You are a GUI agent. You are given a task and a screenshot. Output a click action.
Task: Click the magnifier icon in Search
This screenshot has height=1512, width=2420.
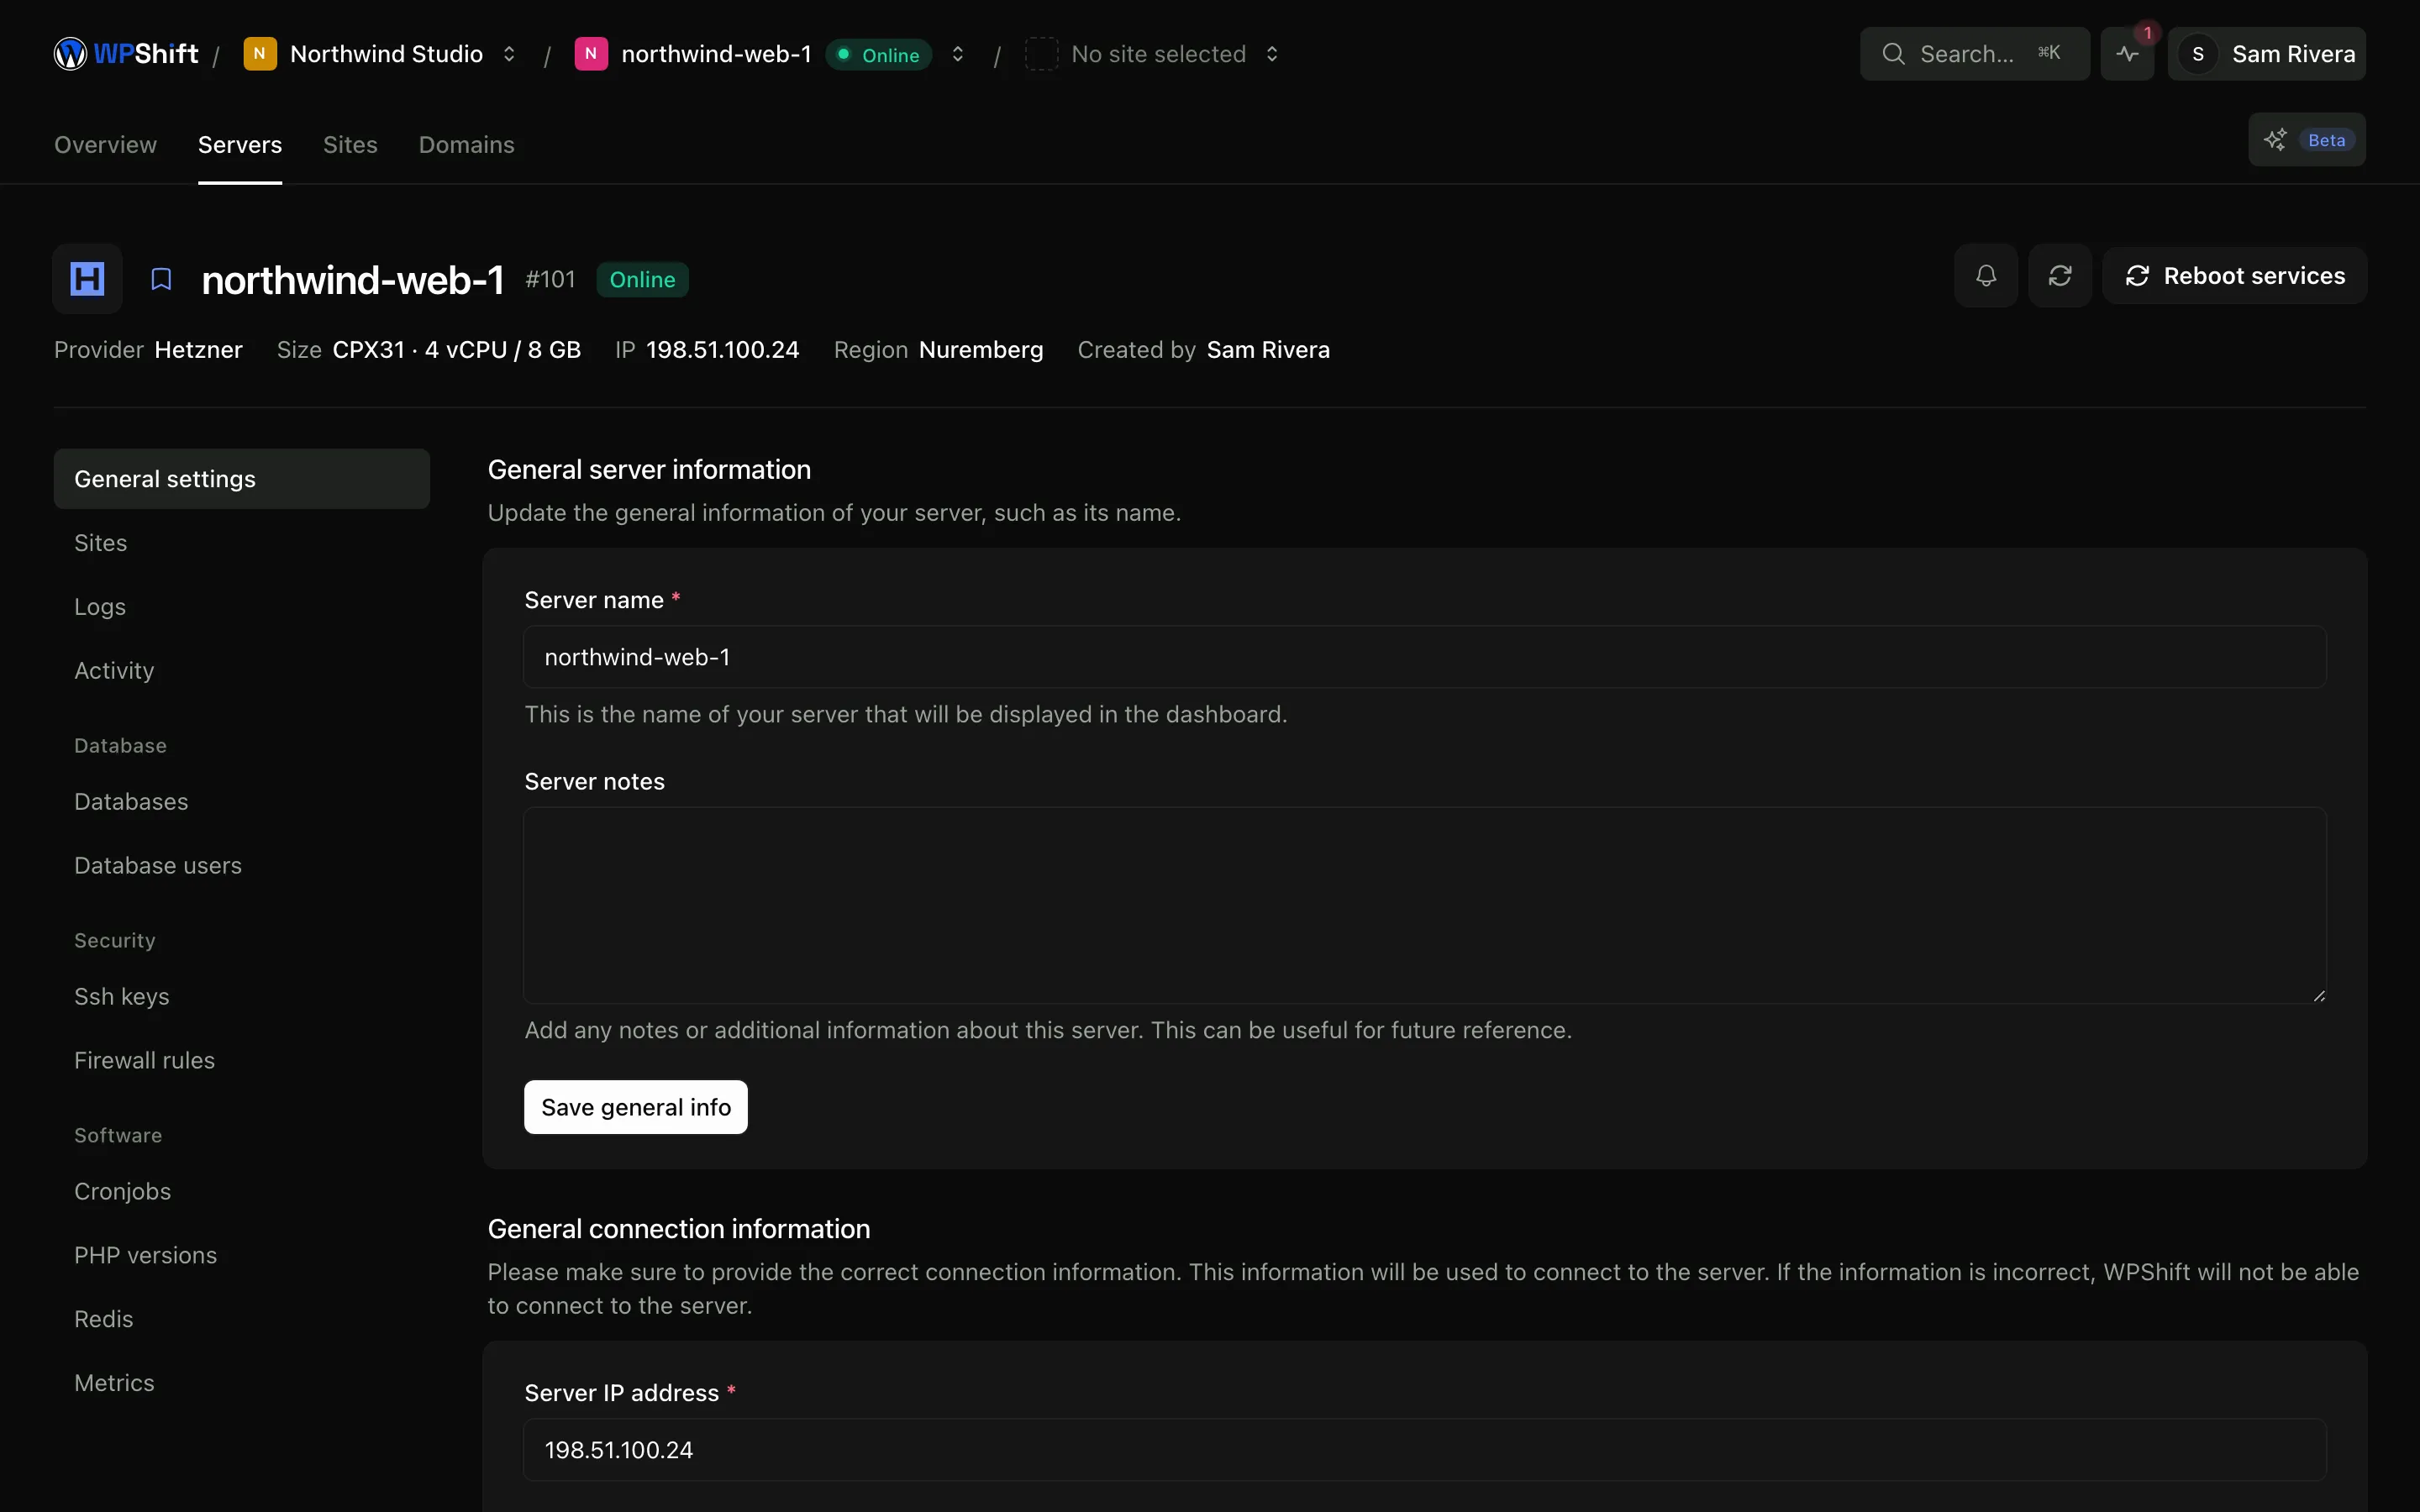tap(1893, 54)
